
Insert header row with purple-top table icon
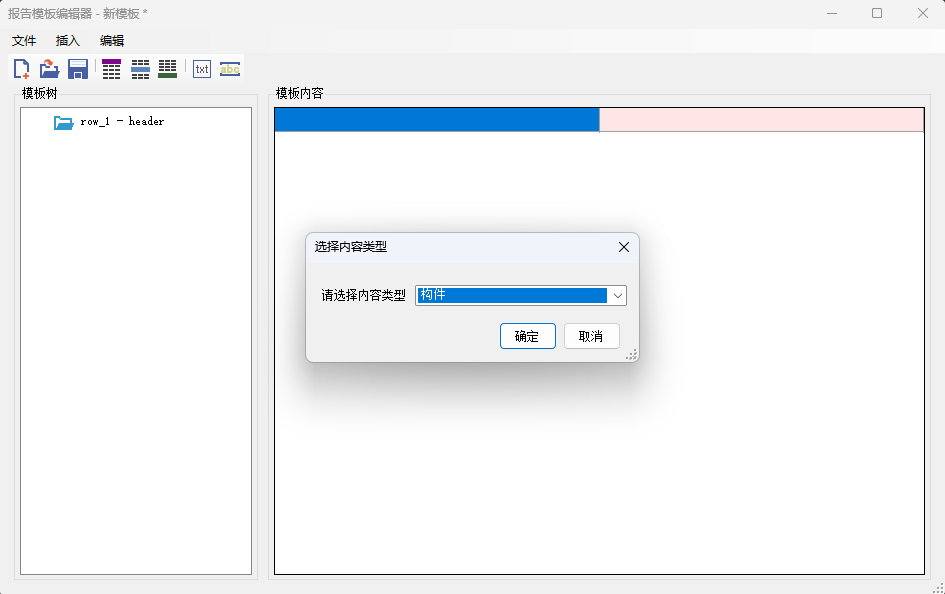coord(111,69)
